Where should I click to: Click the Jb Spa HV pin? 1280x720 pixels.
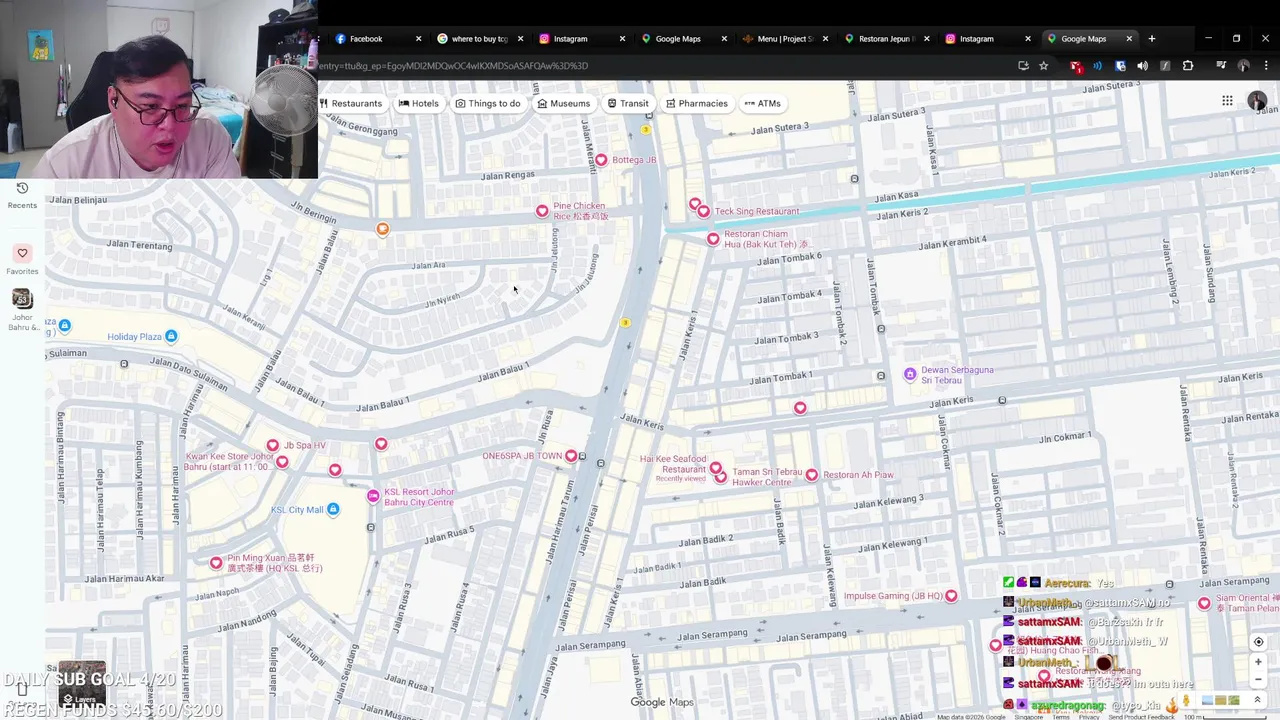click(273, 445)
